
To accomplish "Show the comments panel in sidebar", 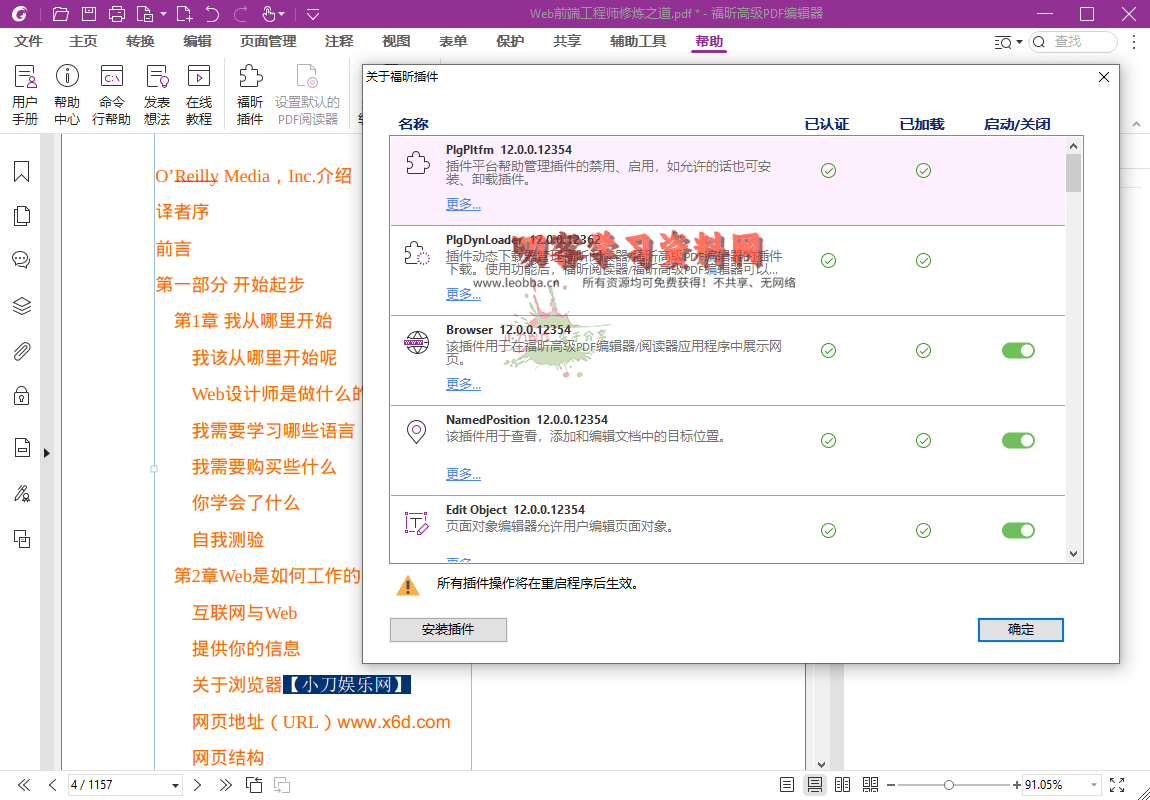I will [x=21, y=260].
